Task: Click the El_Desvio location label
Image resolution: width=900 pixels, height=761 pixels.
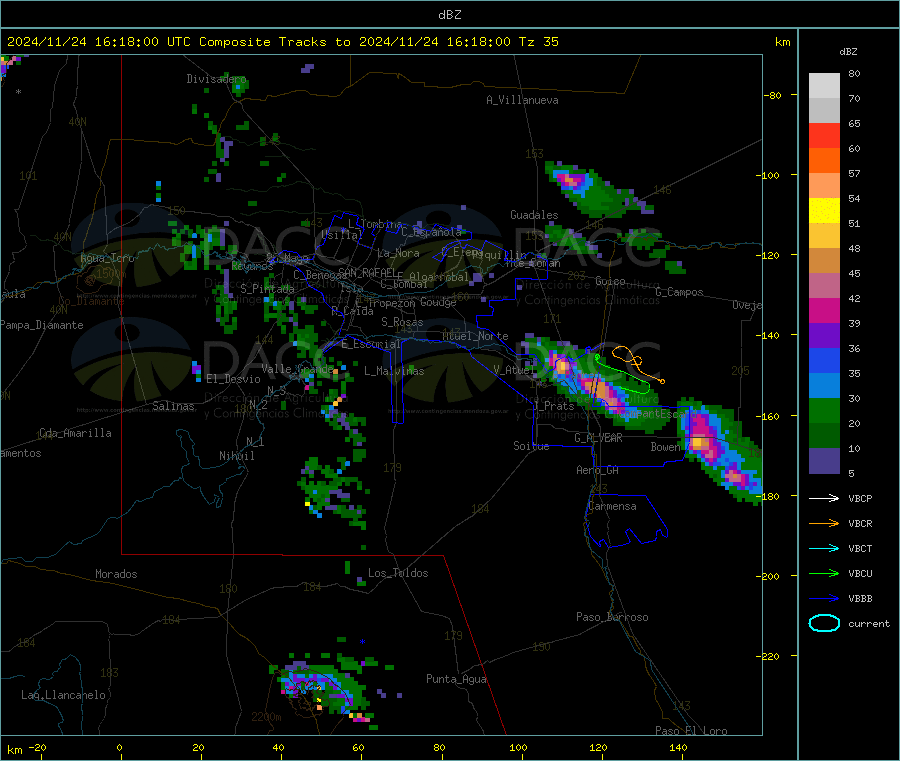Action: (233, 379)
